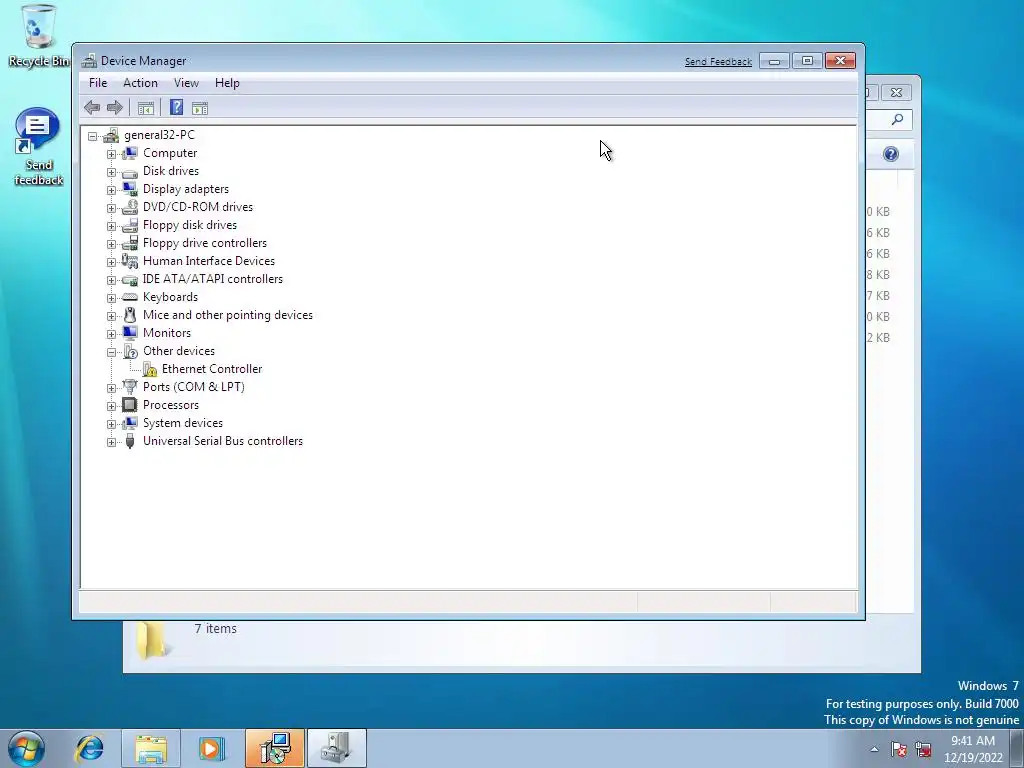Image resolution: width=1024 pixels, height=768 pixels.
Task: Open the Send feedback desktop shortcut
Action: point(38,147)
